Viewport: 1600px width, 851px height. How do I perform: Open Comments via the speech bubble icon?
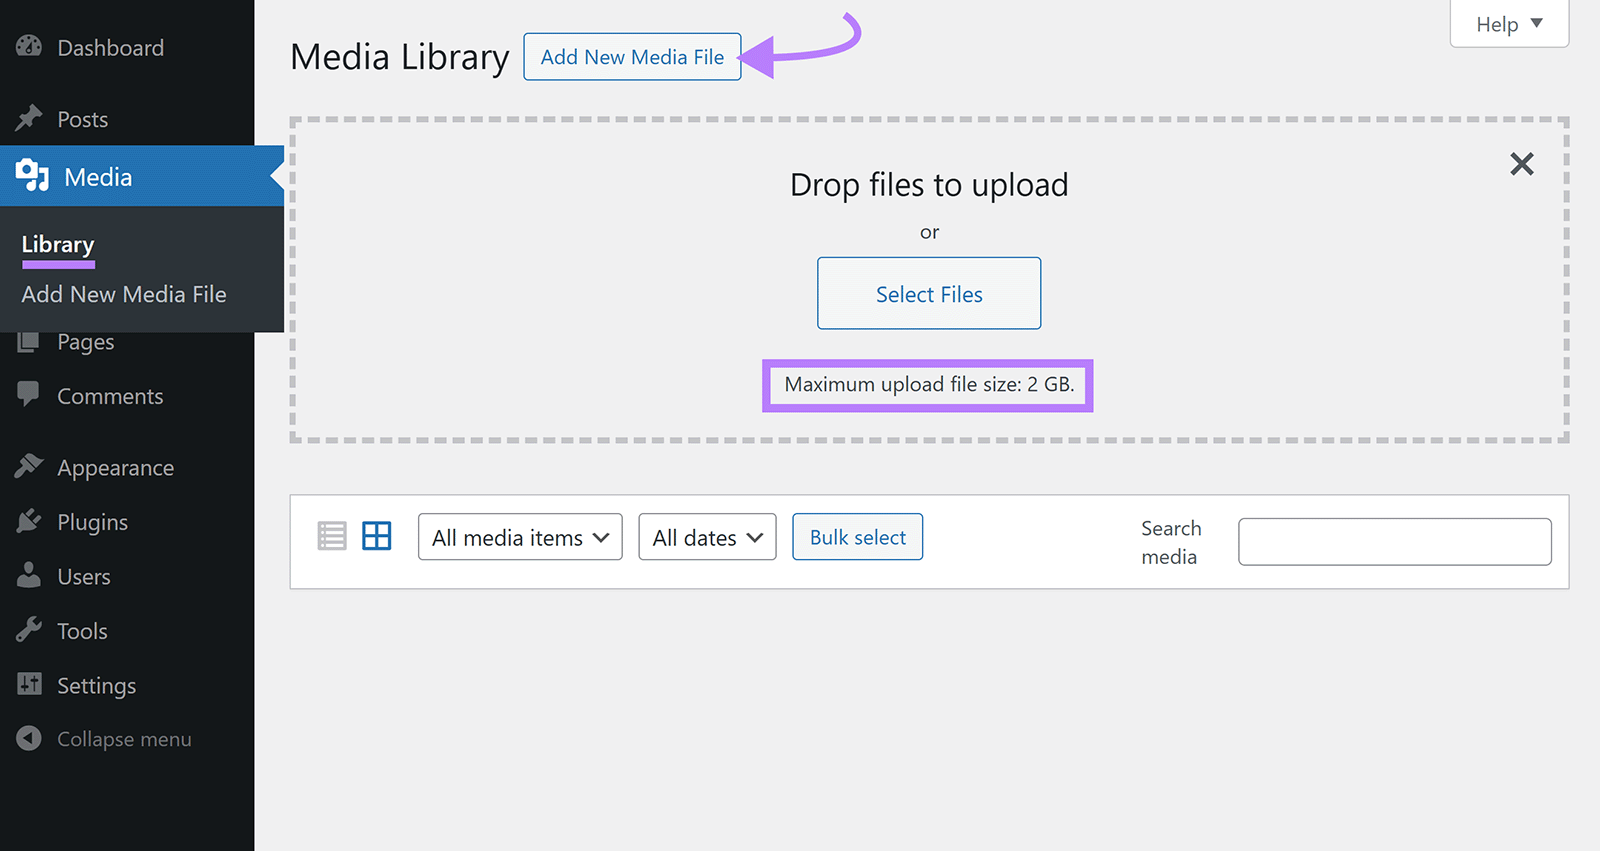(29, 395)
